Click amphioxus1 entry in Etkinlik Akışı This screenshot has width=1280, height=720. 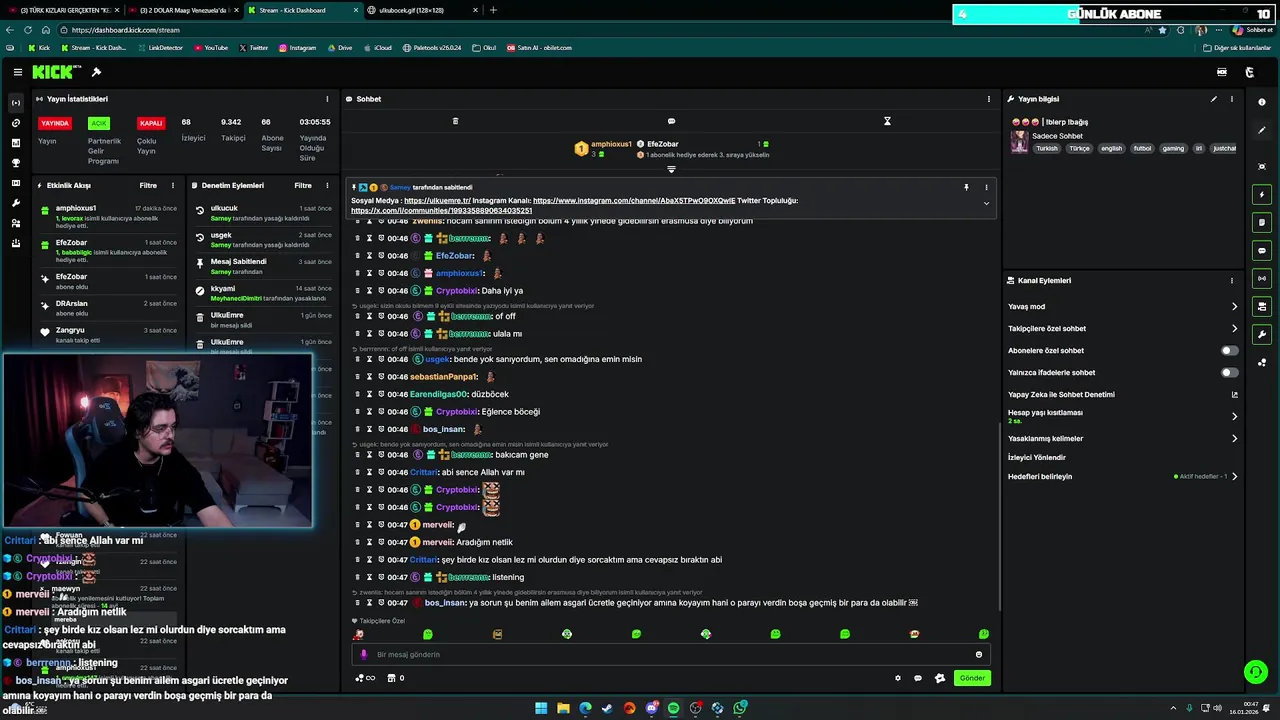coord(110,217)
